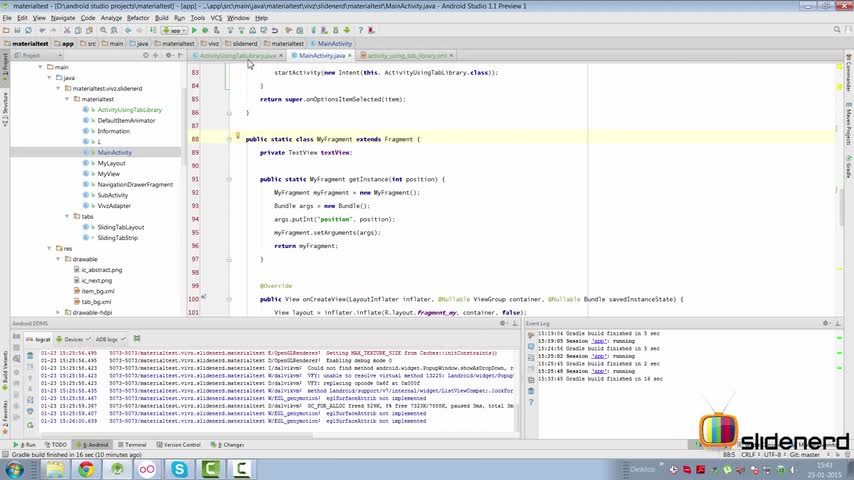Click the green Run app button
Screen dimensions: 854x480
pos(194,30)
